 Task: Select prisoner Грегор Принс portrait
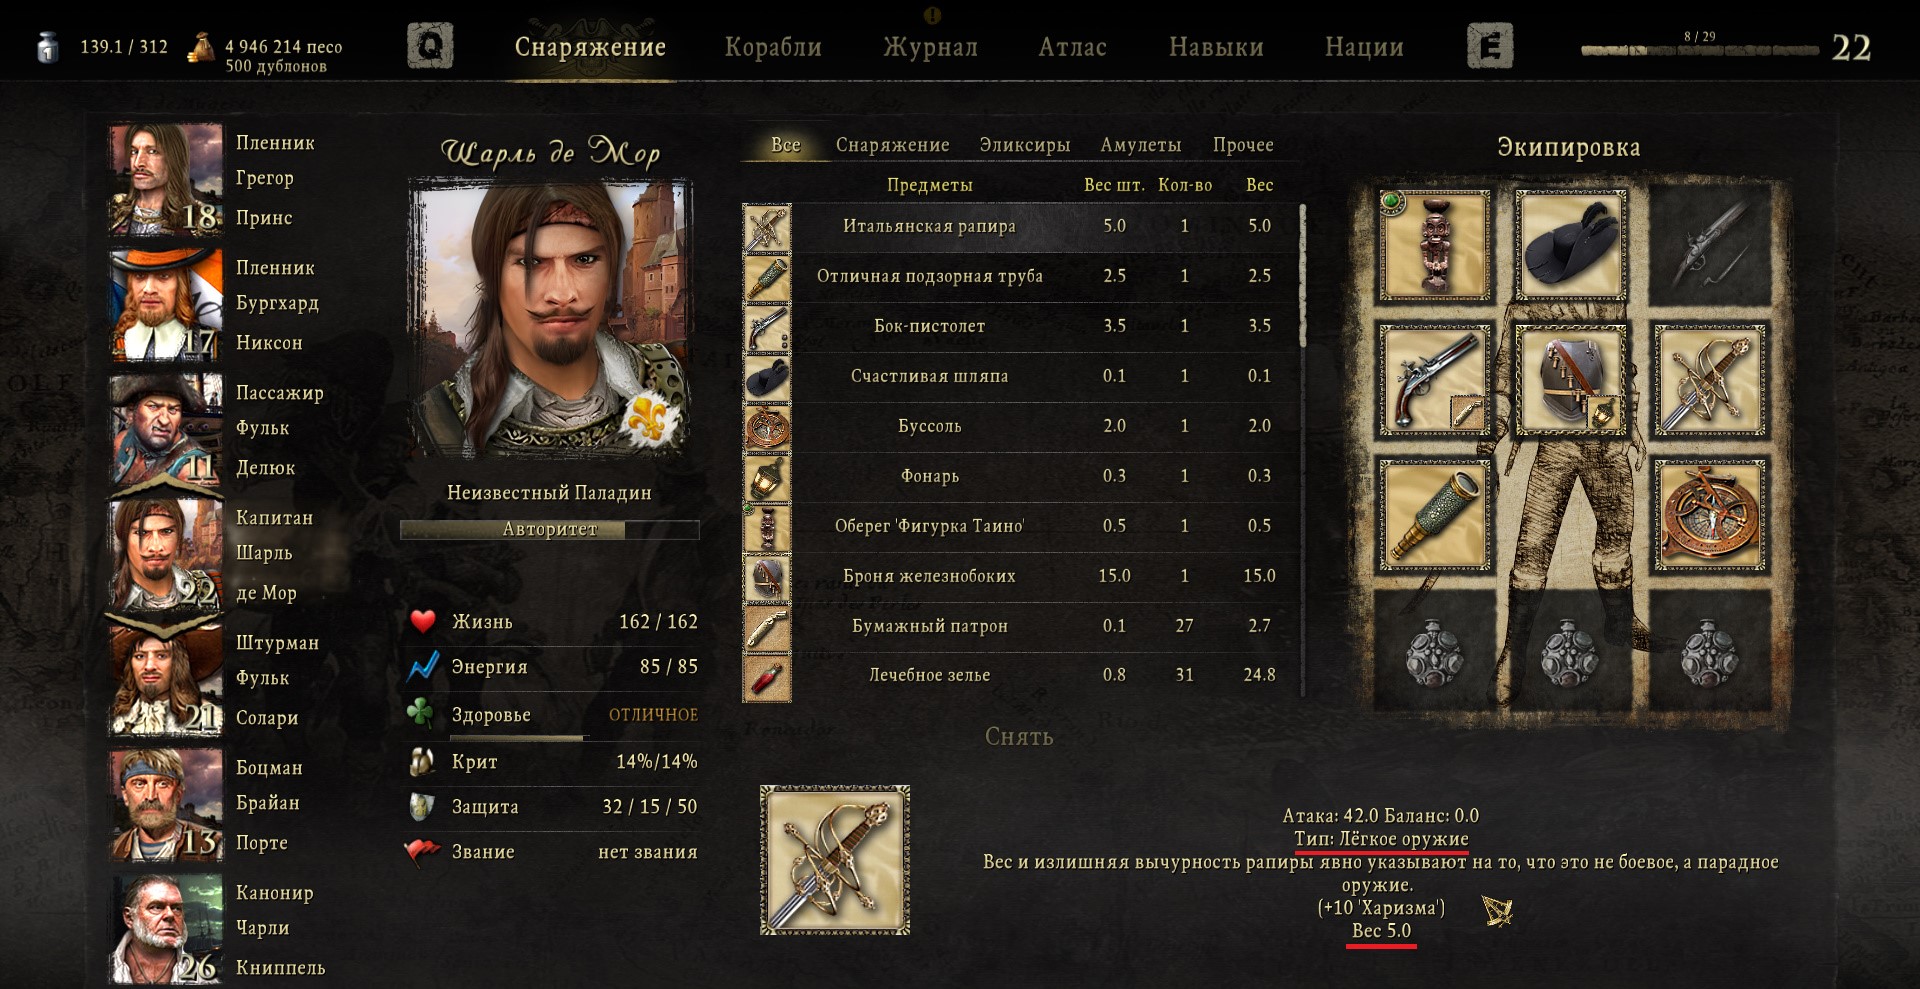[x=166, y=180]
